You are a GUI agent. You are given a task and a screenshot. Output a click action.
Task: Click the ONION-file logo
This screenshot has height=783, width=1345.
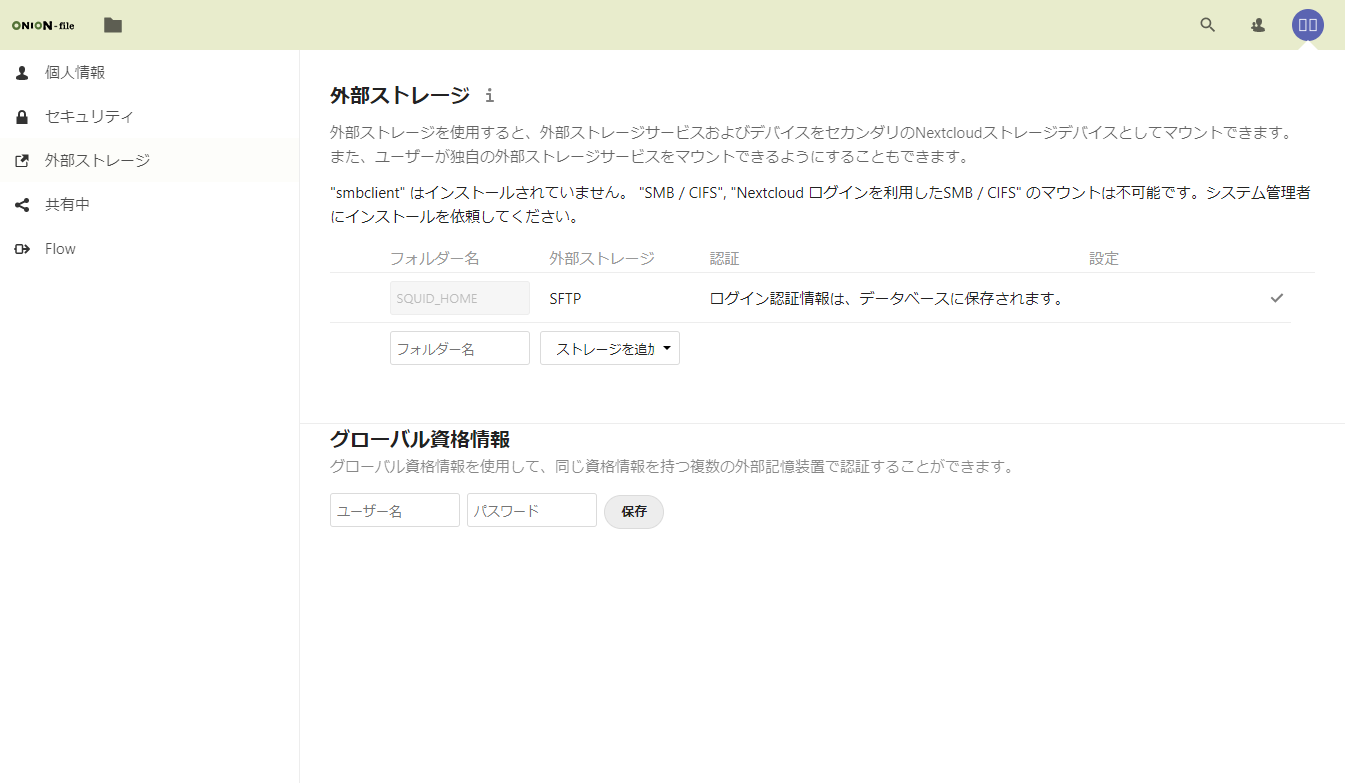coord(43,25)
